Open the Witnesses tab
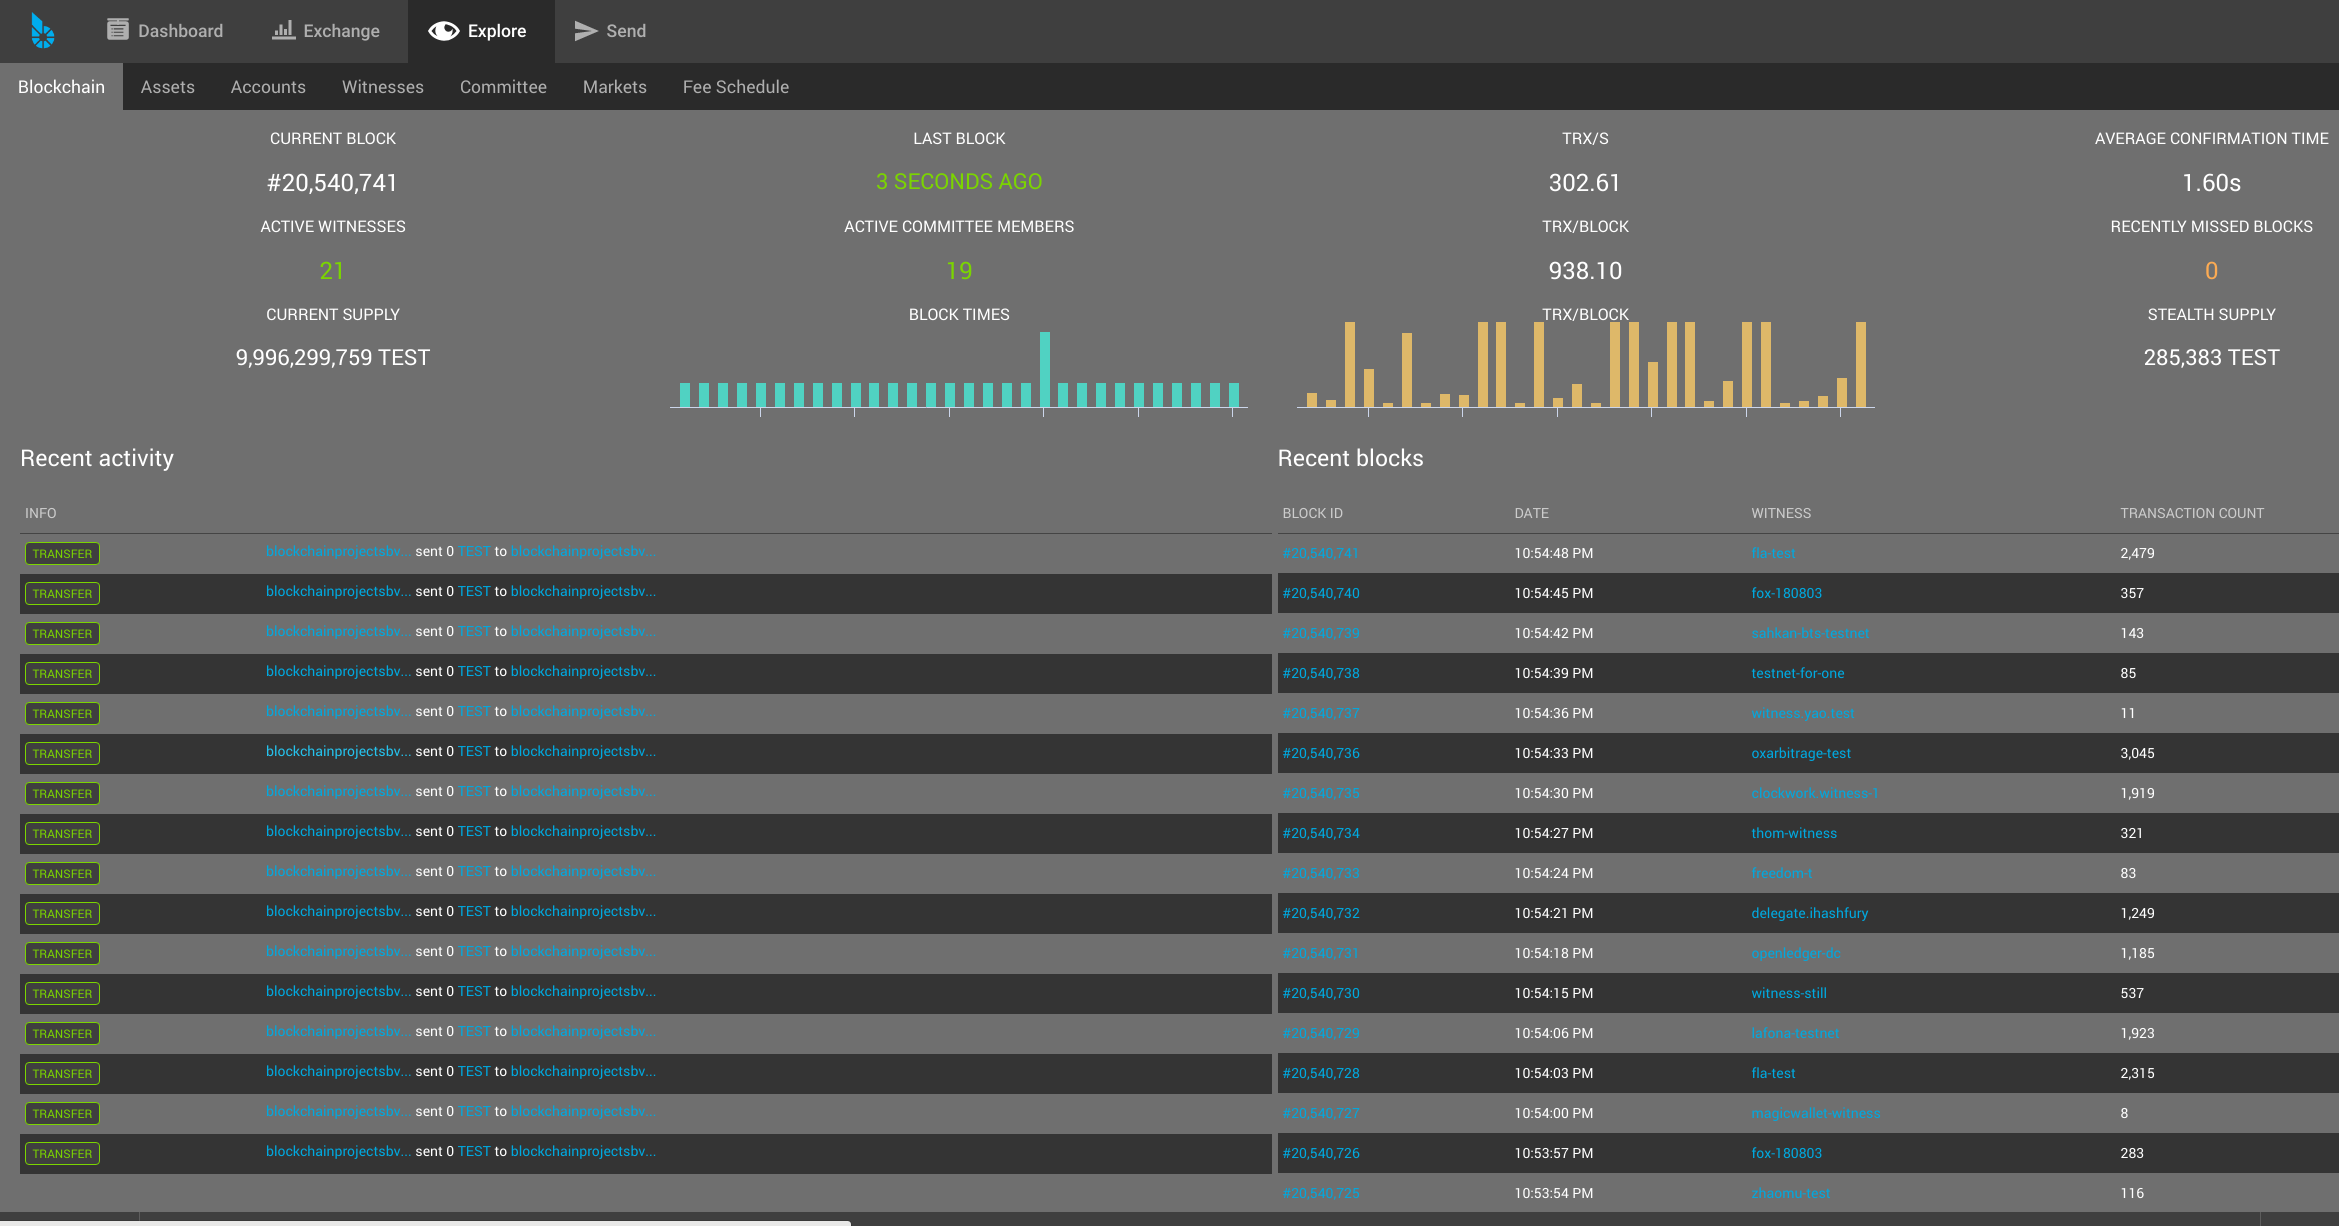Screen dimensions: 2339x1226 [382, 87]
